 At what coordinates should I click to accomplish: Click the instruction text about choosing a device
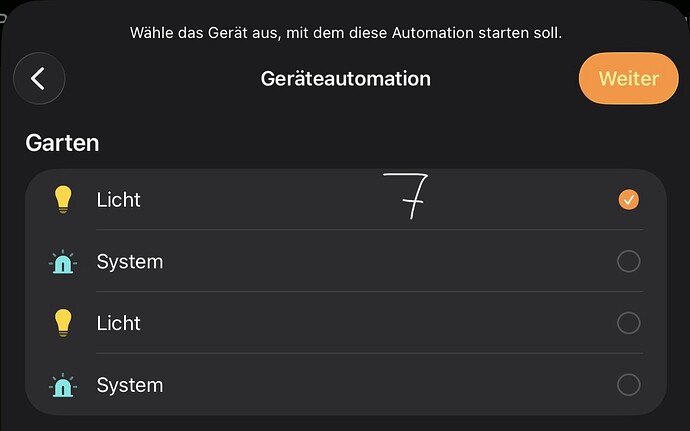click(x=346, y=33)
